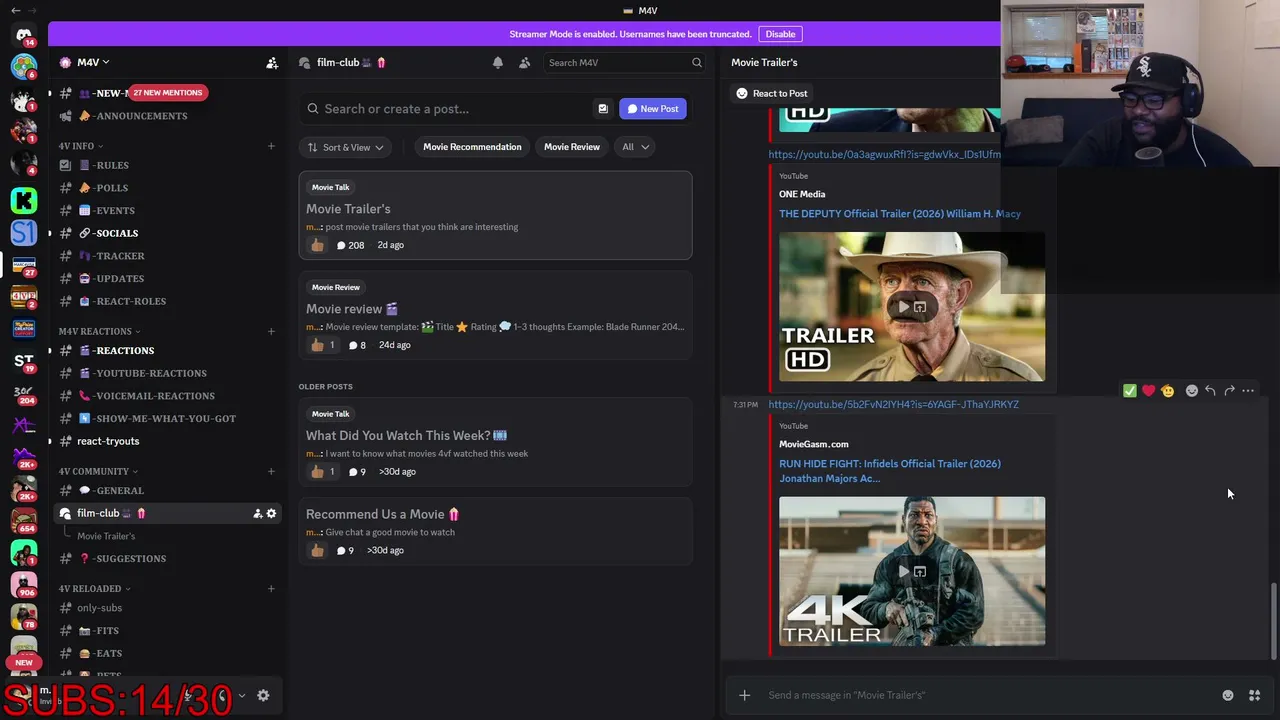Open the -ANNOUNCEMENTS channel
The width and height of the screenshot is (1280, 720).
[x=166, y=116]
